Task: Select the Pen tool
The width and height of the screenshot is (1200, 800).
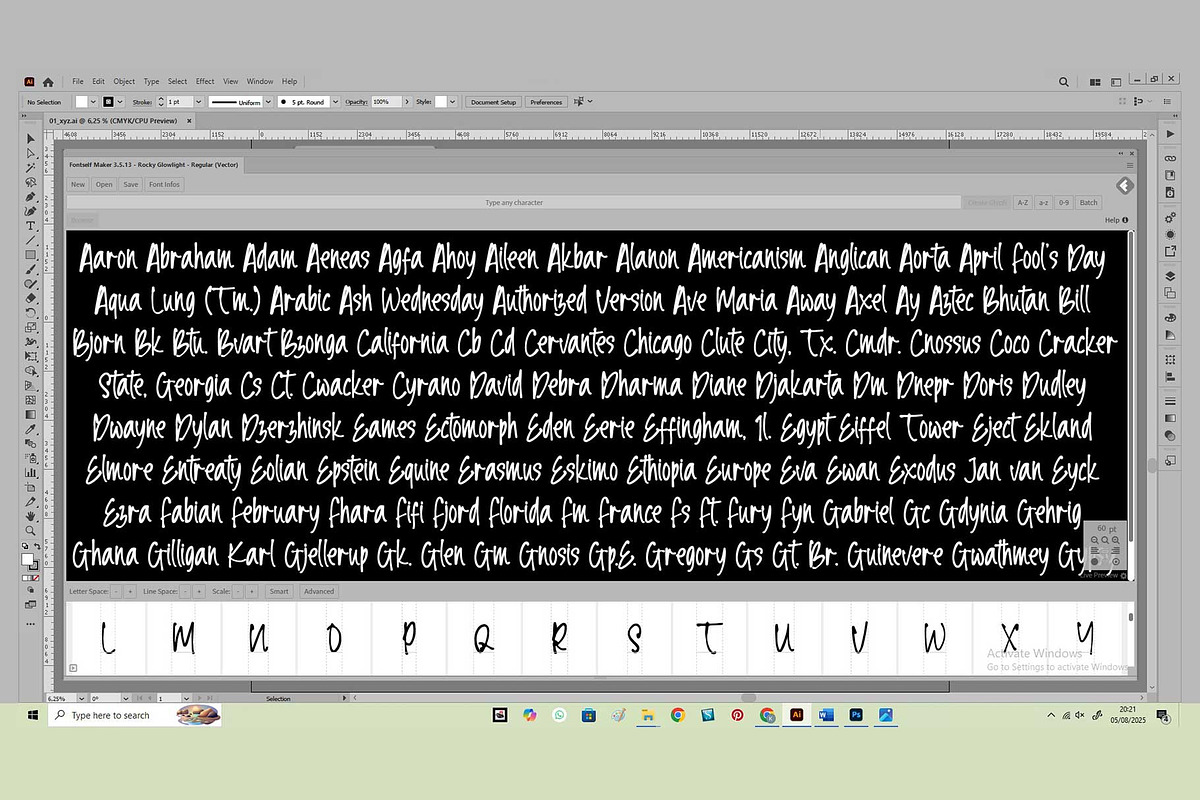Action: (30, 196)
